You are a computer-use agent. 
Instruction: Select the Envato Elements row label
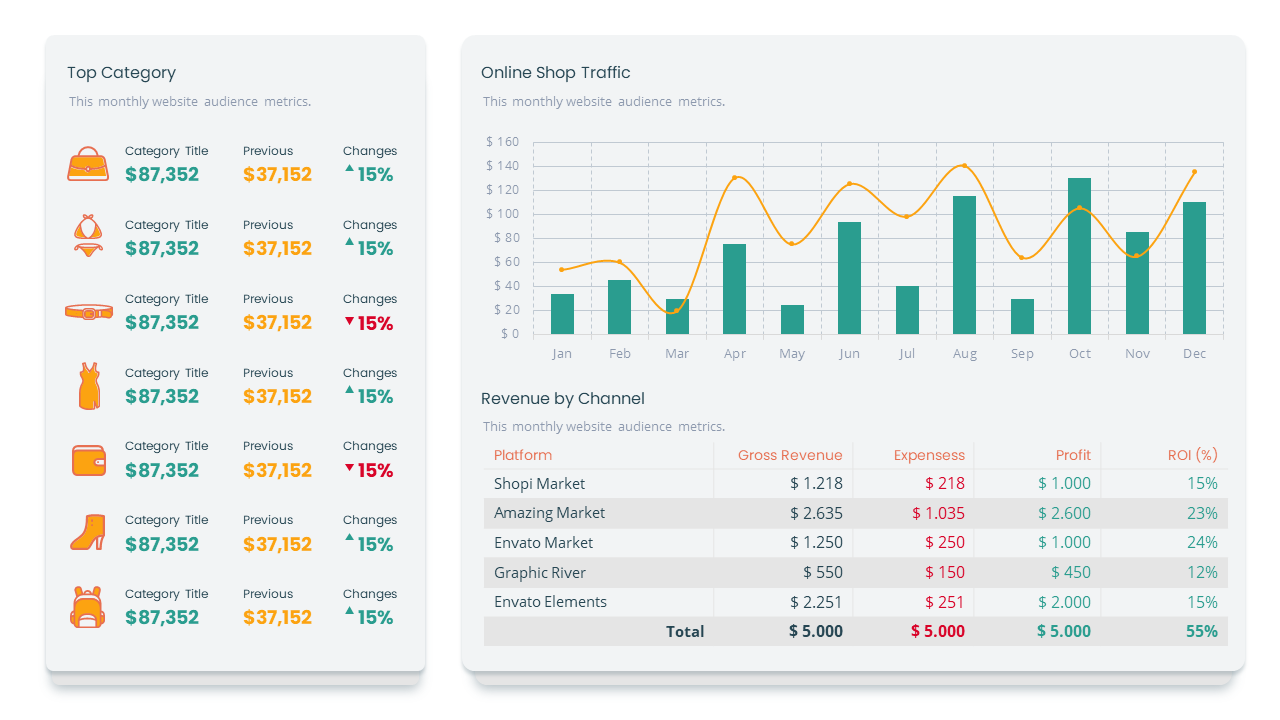551,602
